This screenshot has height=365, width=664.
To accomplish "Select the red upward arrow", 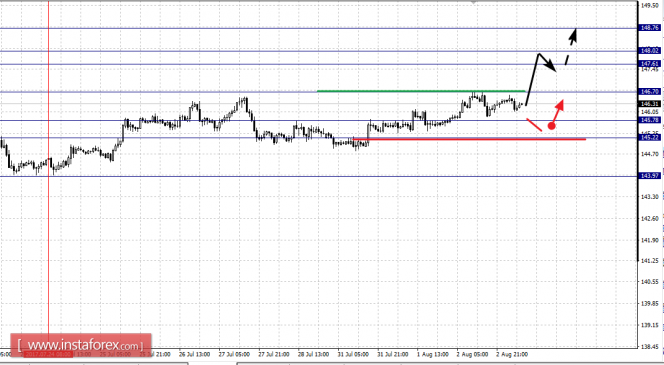I will (559, 110).
